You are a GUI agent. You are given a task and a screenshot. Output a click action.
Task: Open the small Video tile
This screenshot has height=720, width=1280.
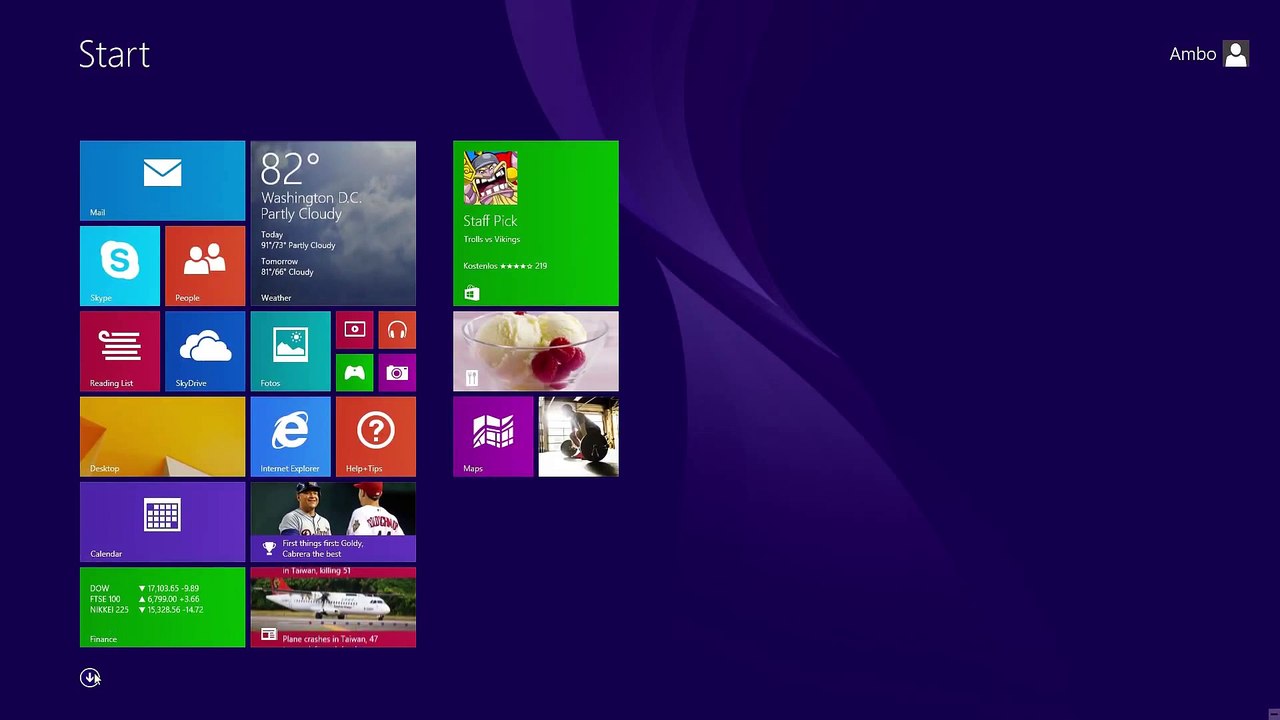pyautogui.click(x=354, y=330)
